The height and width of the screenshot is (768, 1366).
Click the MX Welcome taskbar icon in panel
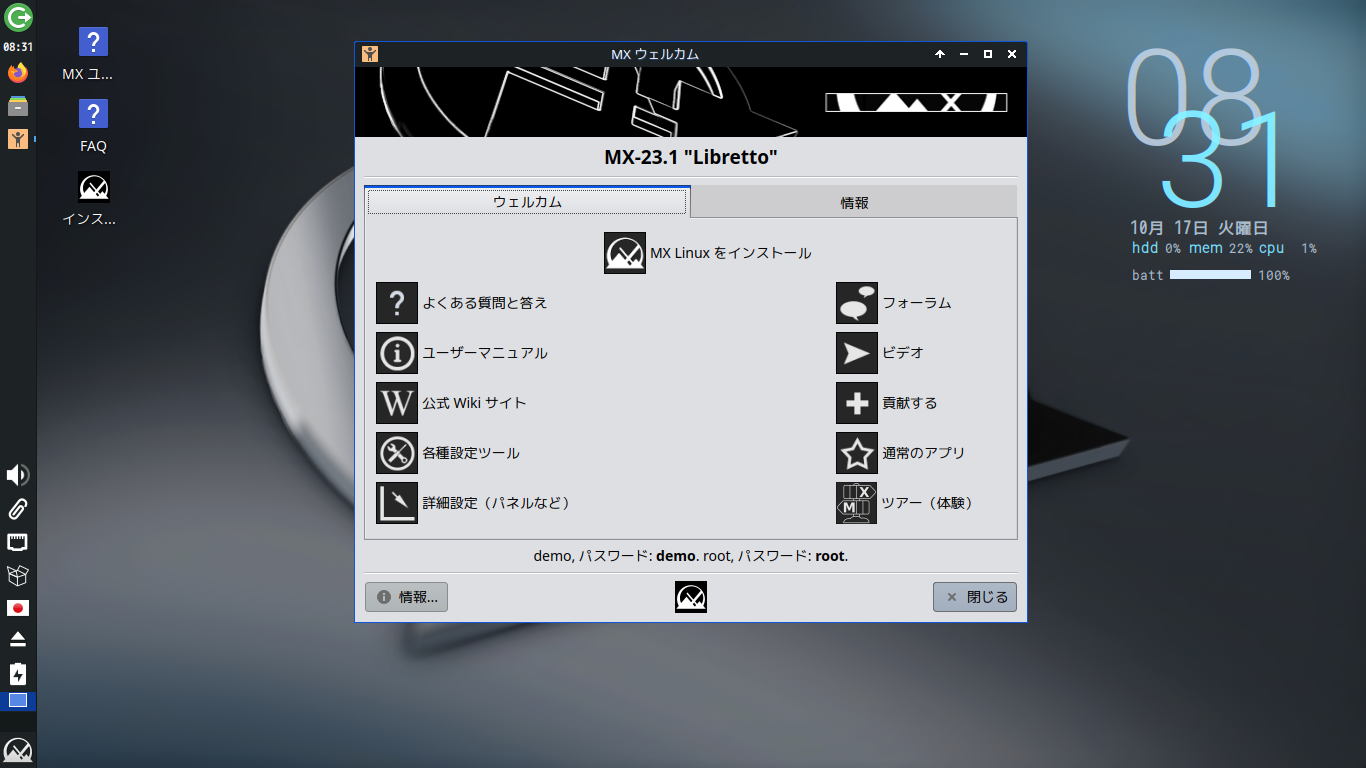click(x=18, y=139)
